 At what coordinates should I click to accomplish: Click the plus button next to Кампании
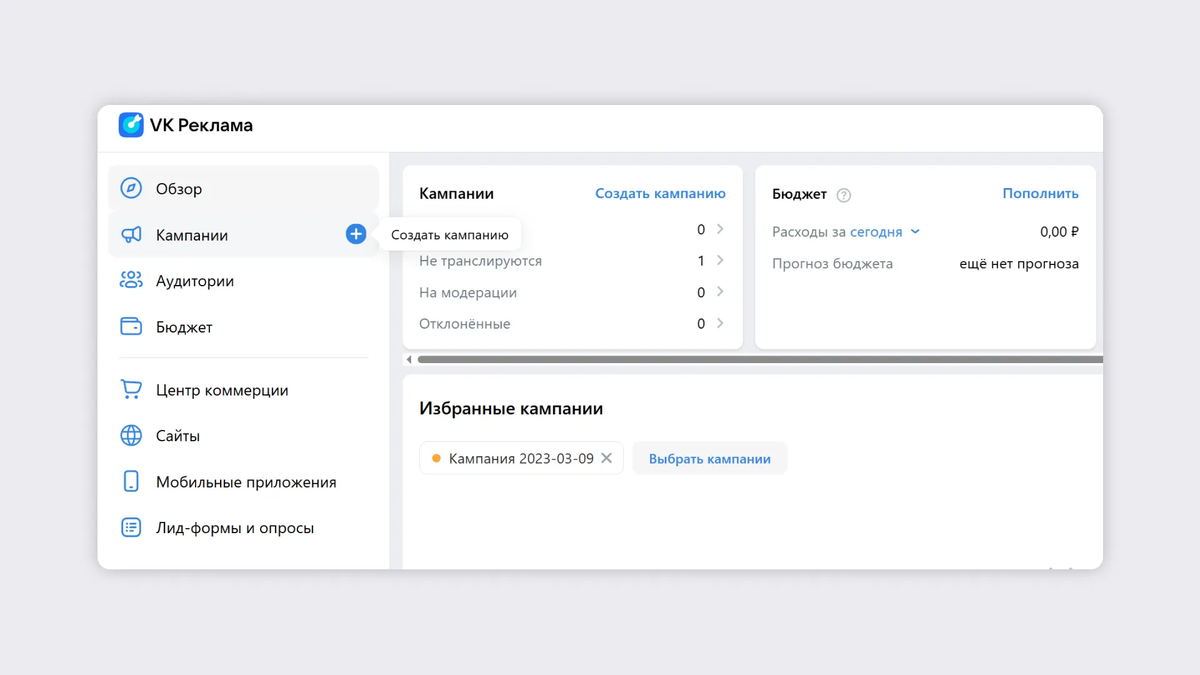pos(355,234)
